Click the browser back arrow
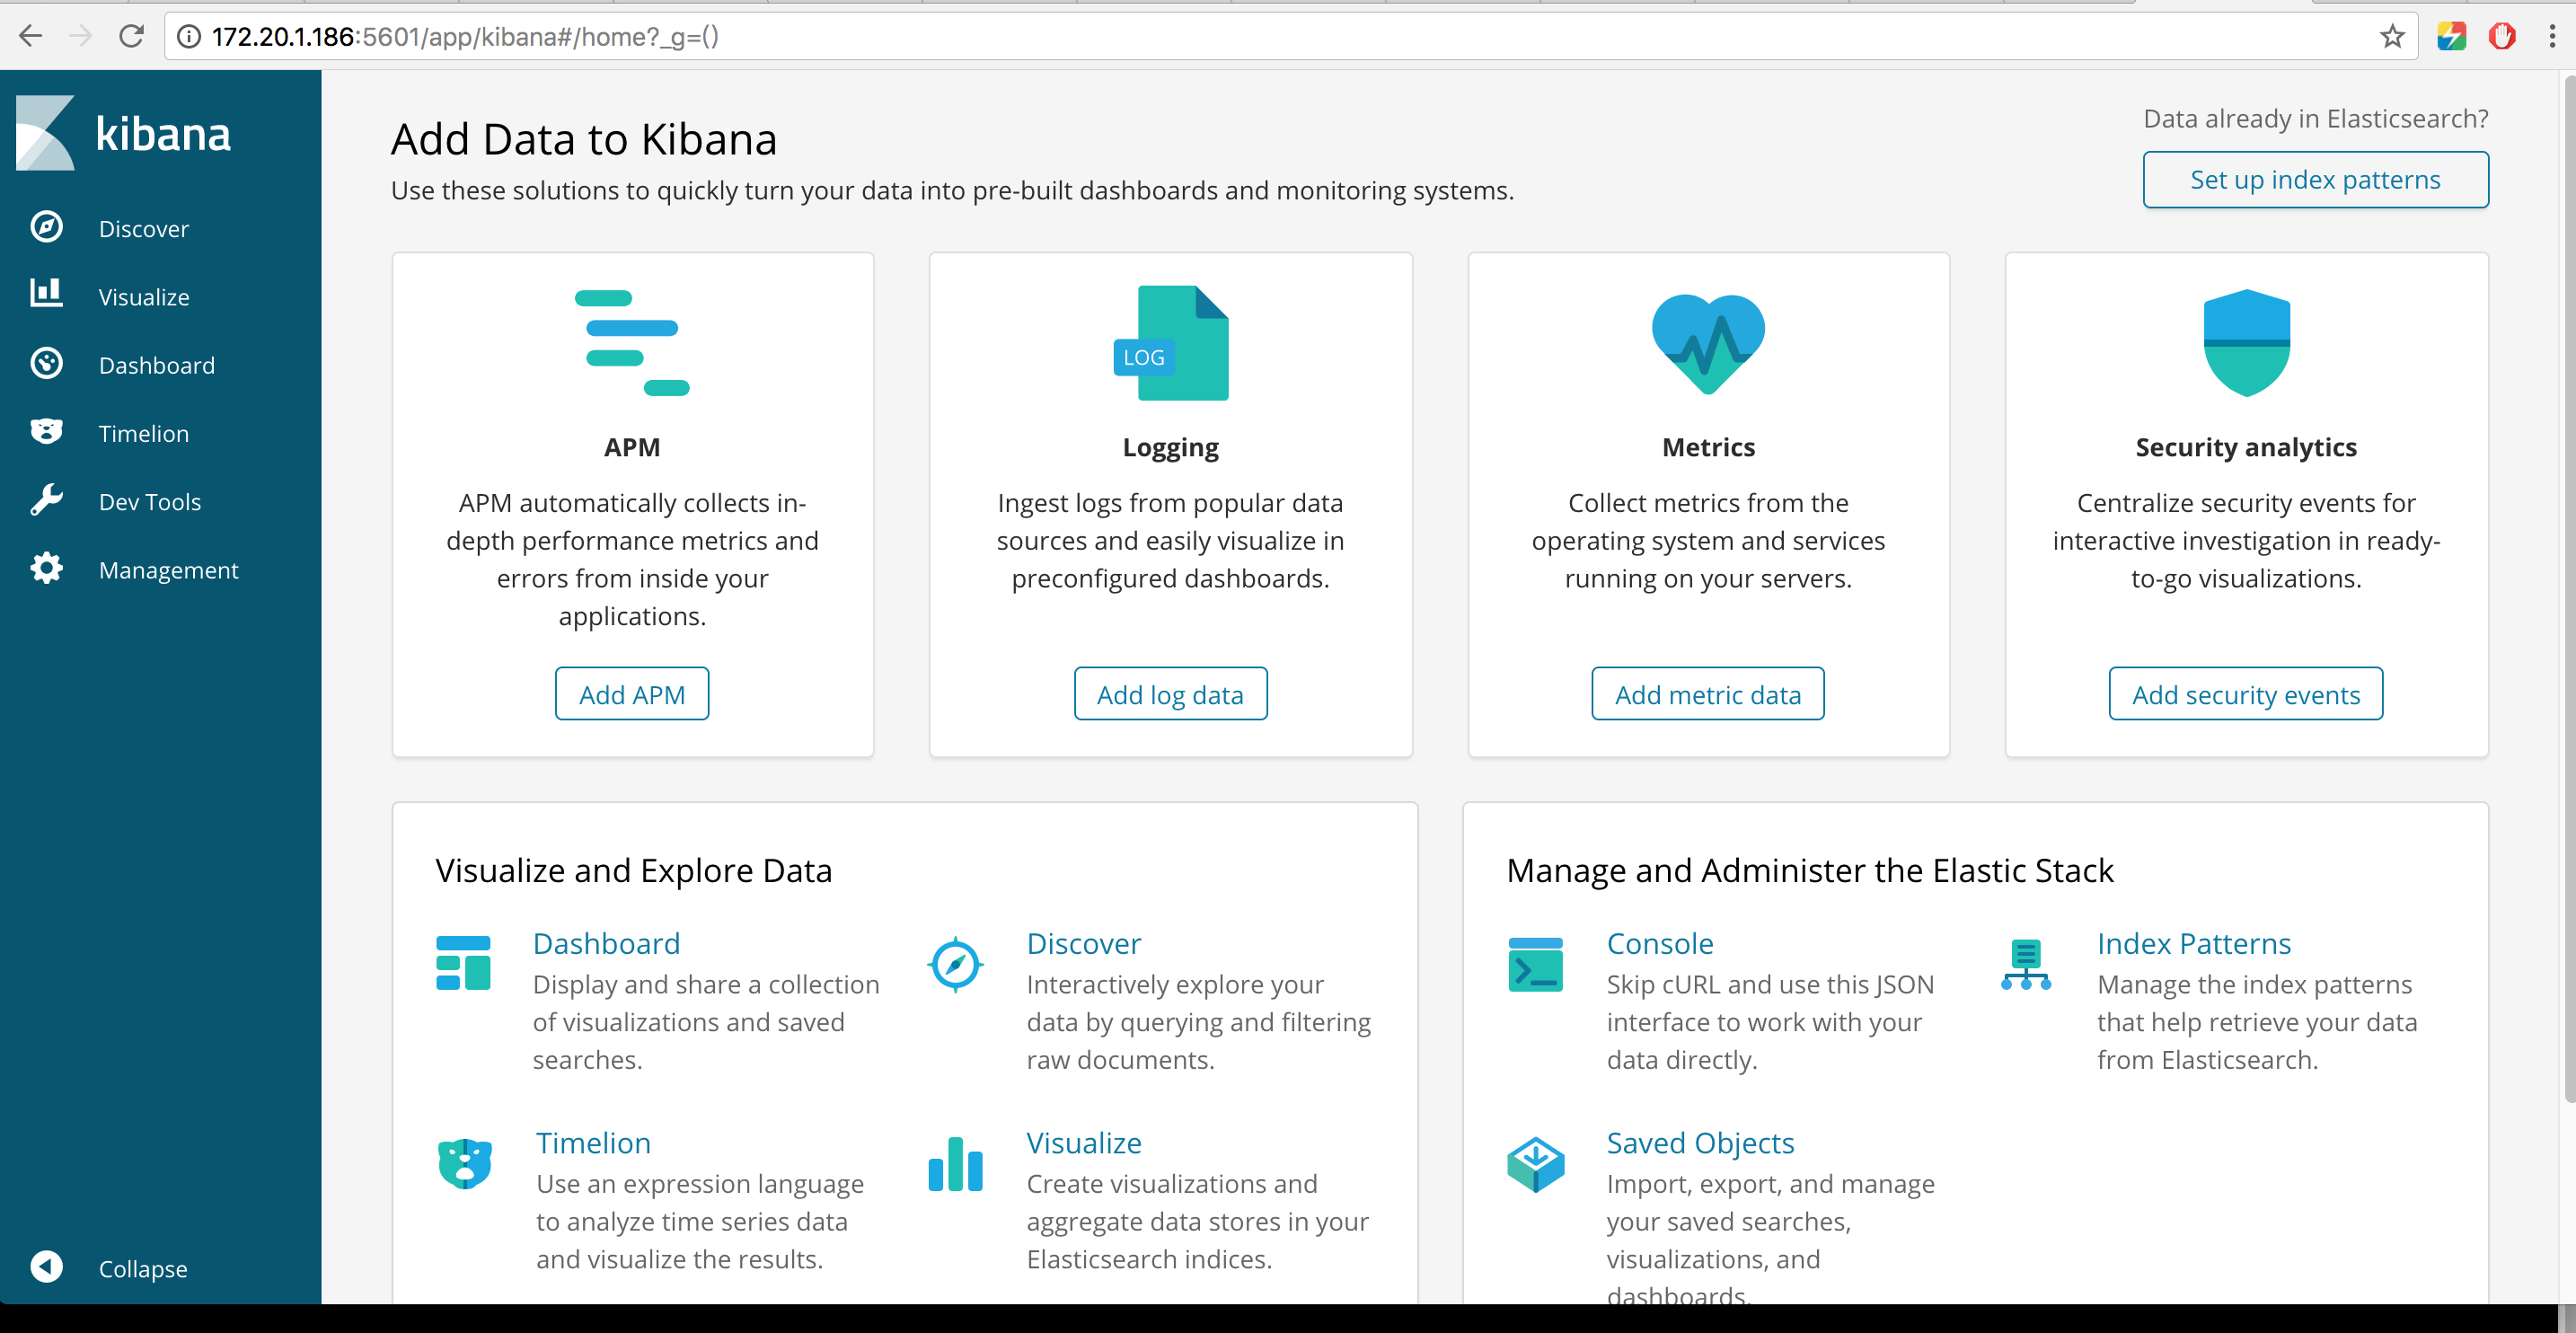The height and width of the screenshot is (1333, 2576). coord(31,37)
